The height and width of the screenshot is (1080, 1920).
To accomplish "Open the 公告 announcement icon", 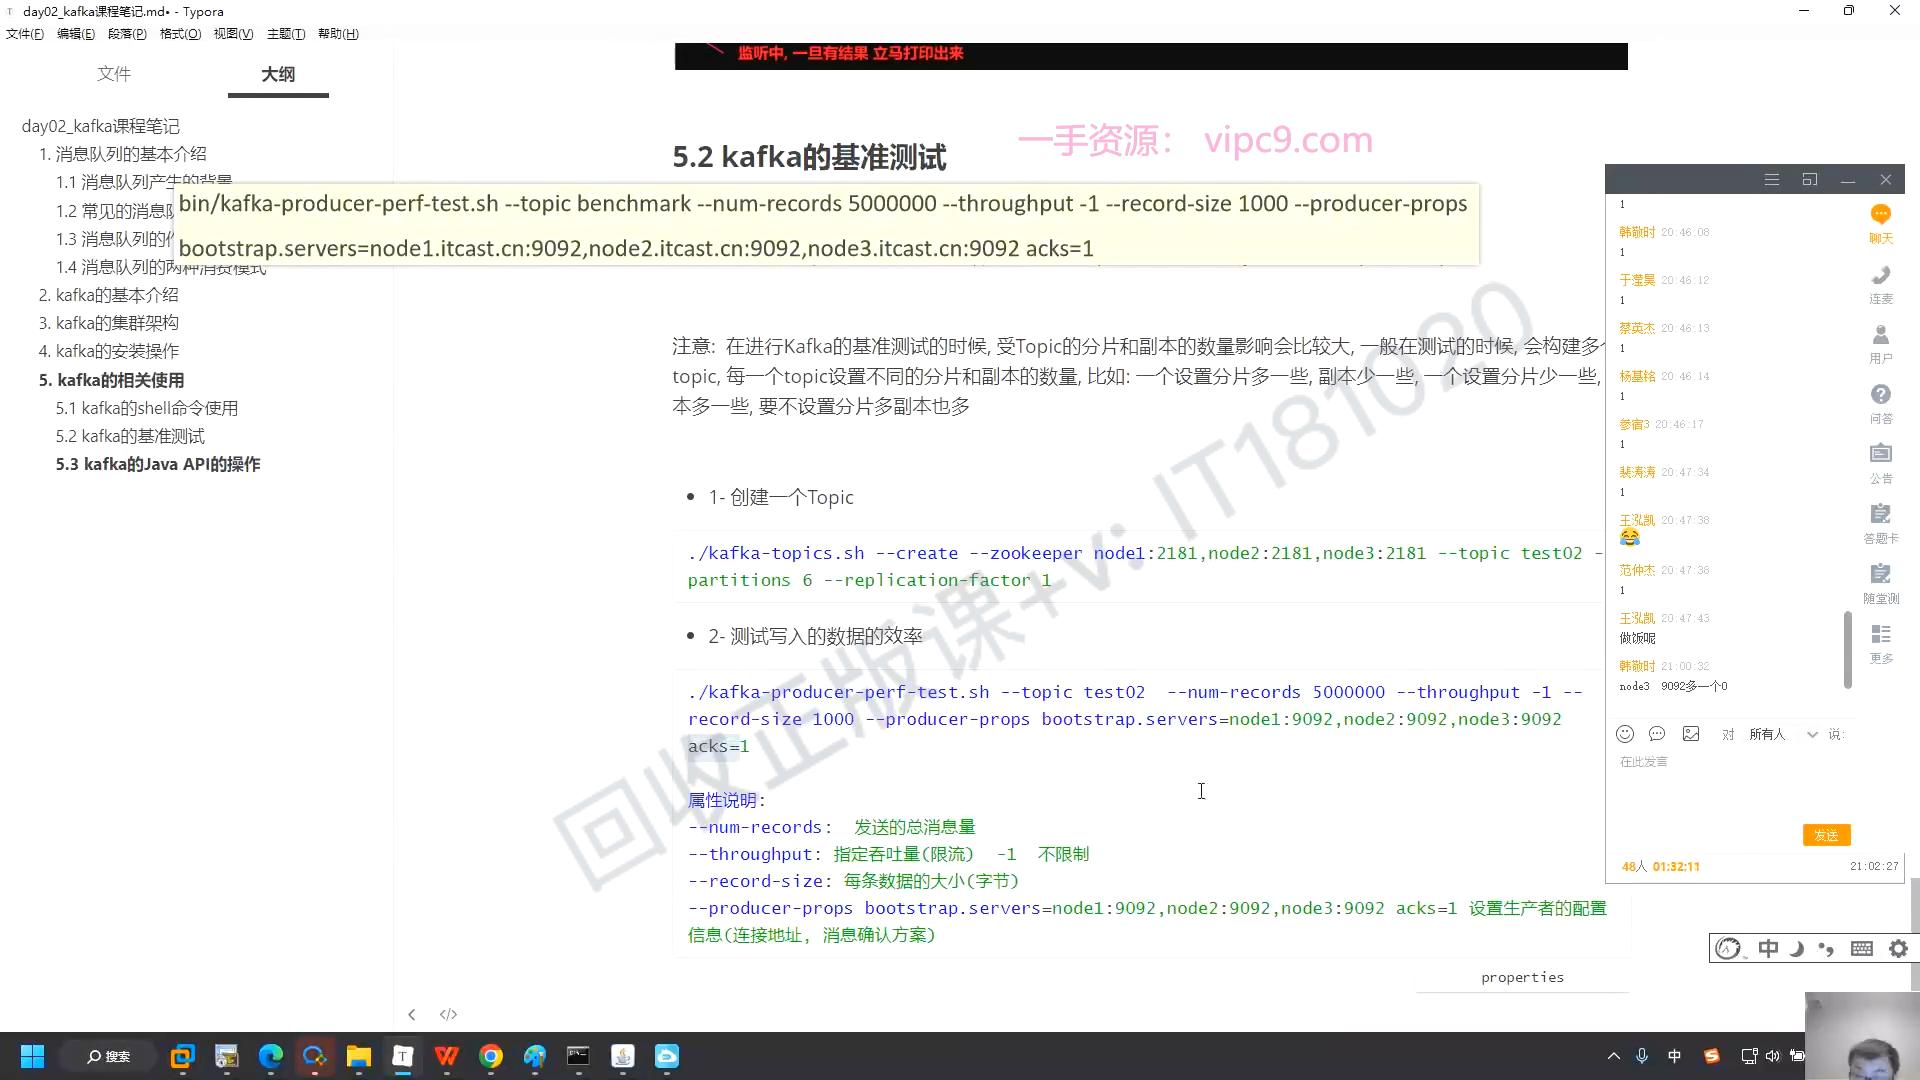I will pyautogui.click(x=1880, y=461).
